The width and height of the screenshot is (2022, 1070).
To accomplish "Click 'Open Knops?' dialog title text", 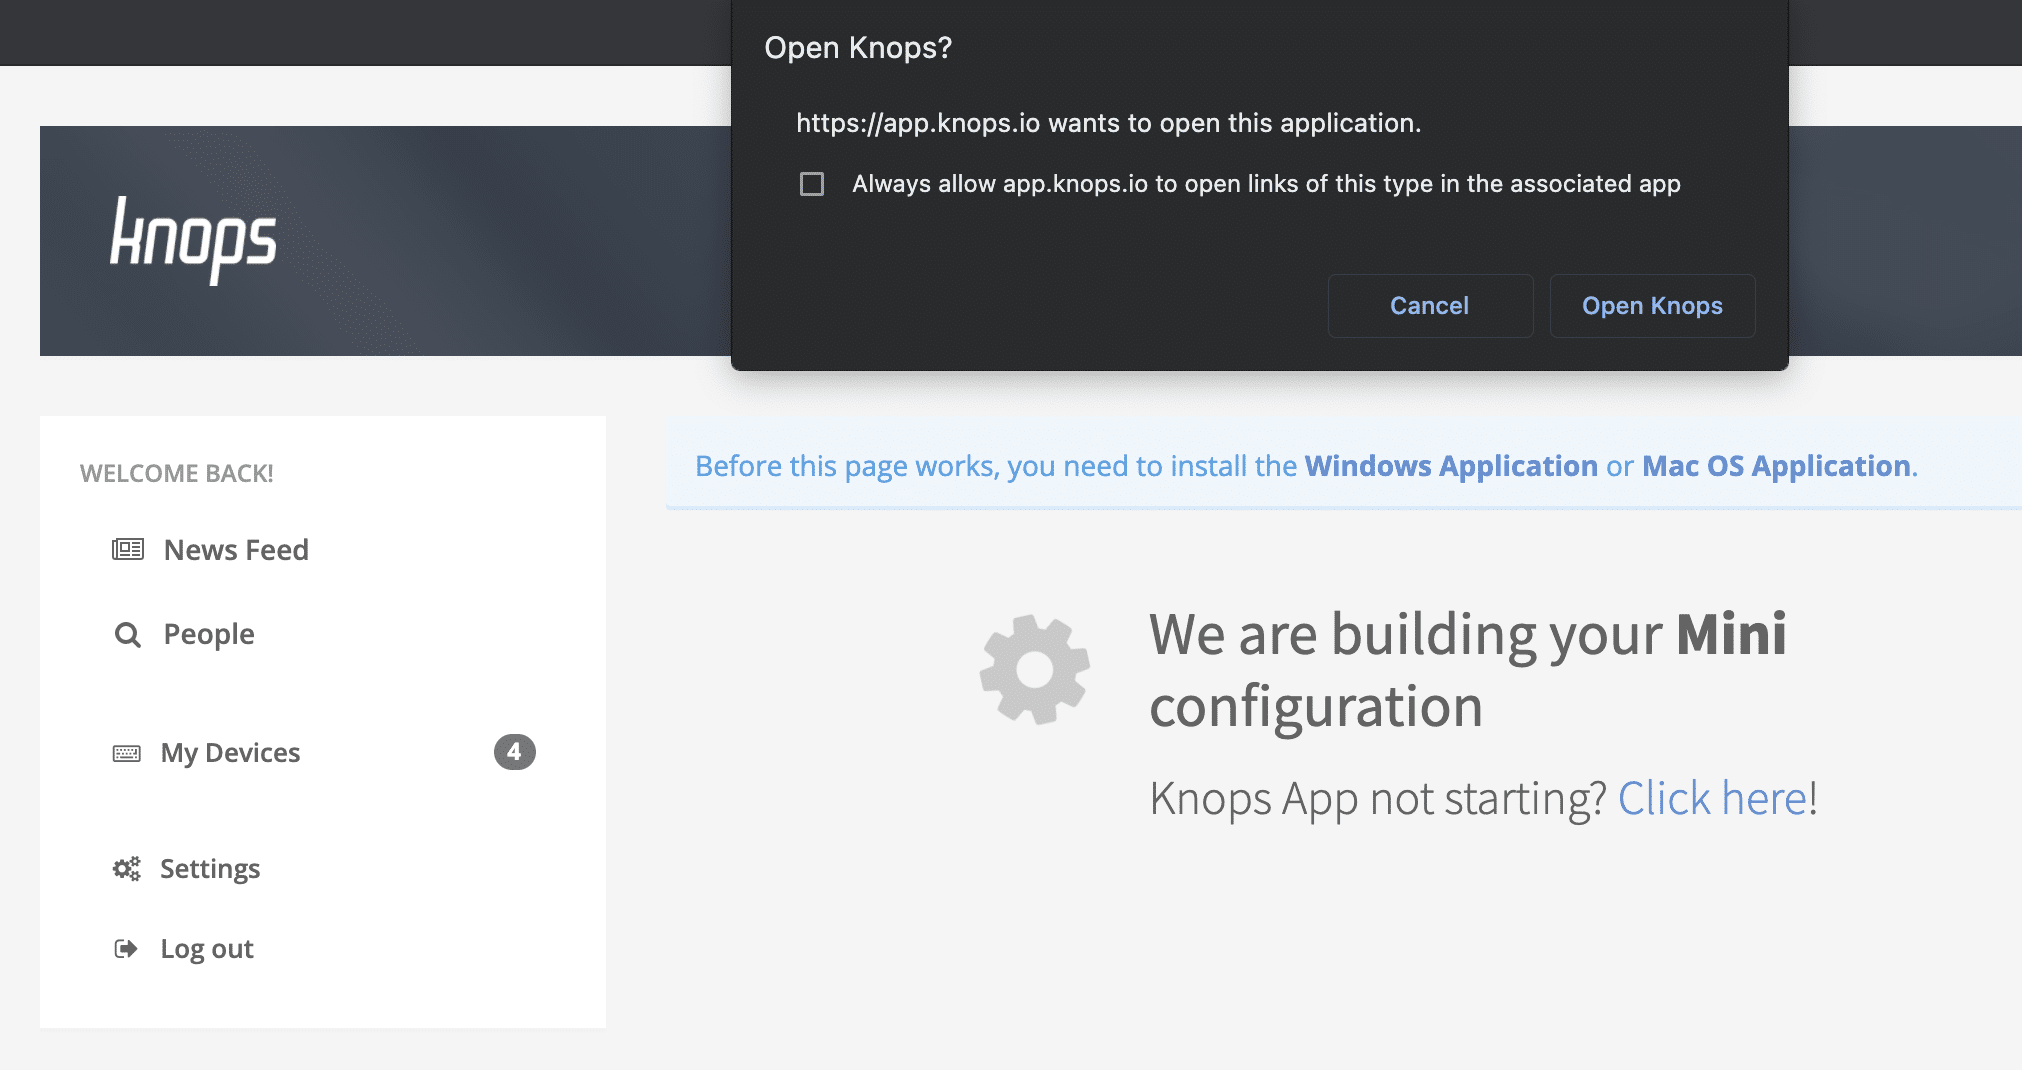I will (x=858, y=47).
